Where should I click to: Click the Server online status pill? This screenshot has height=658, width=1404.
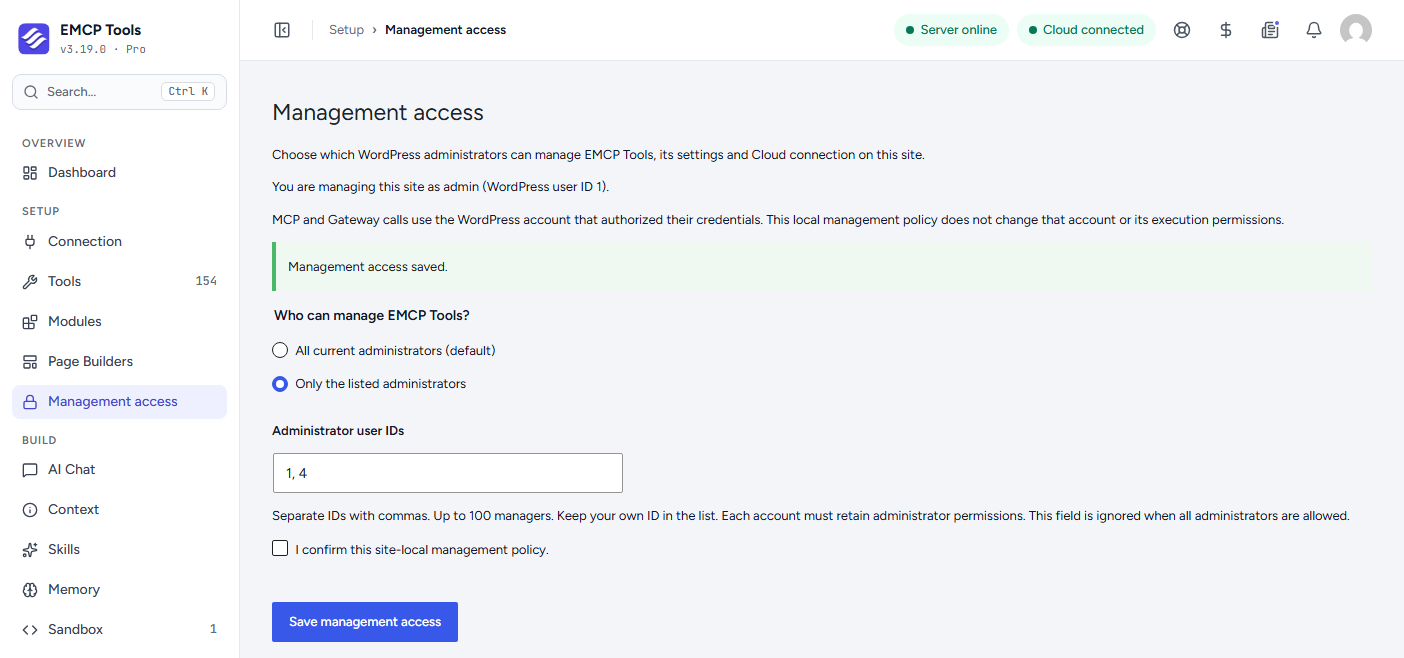pos(951,30)
